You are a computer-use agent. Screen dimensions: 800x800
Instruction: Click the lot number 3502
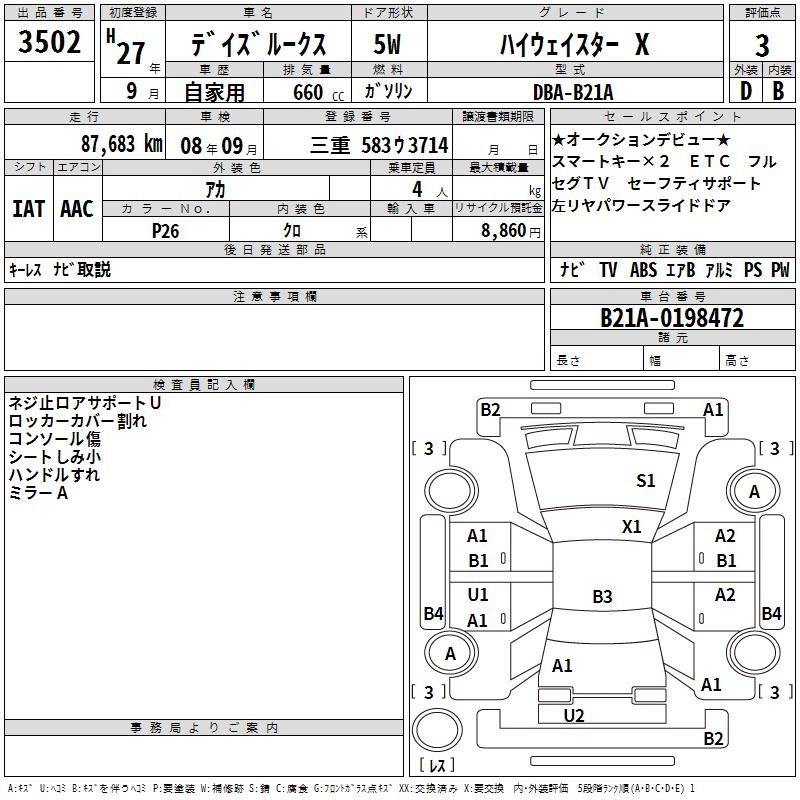pyautogui.click(x=49, y=45)
